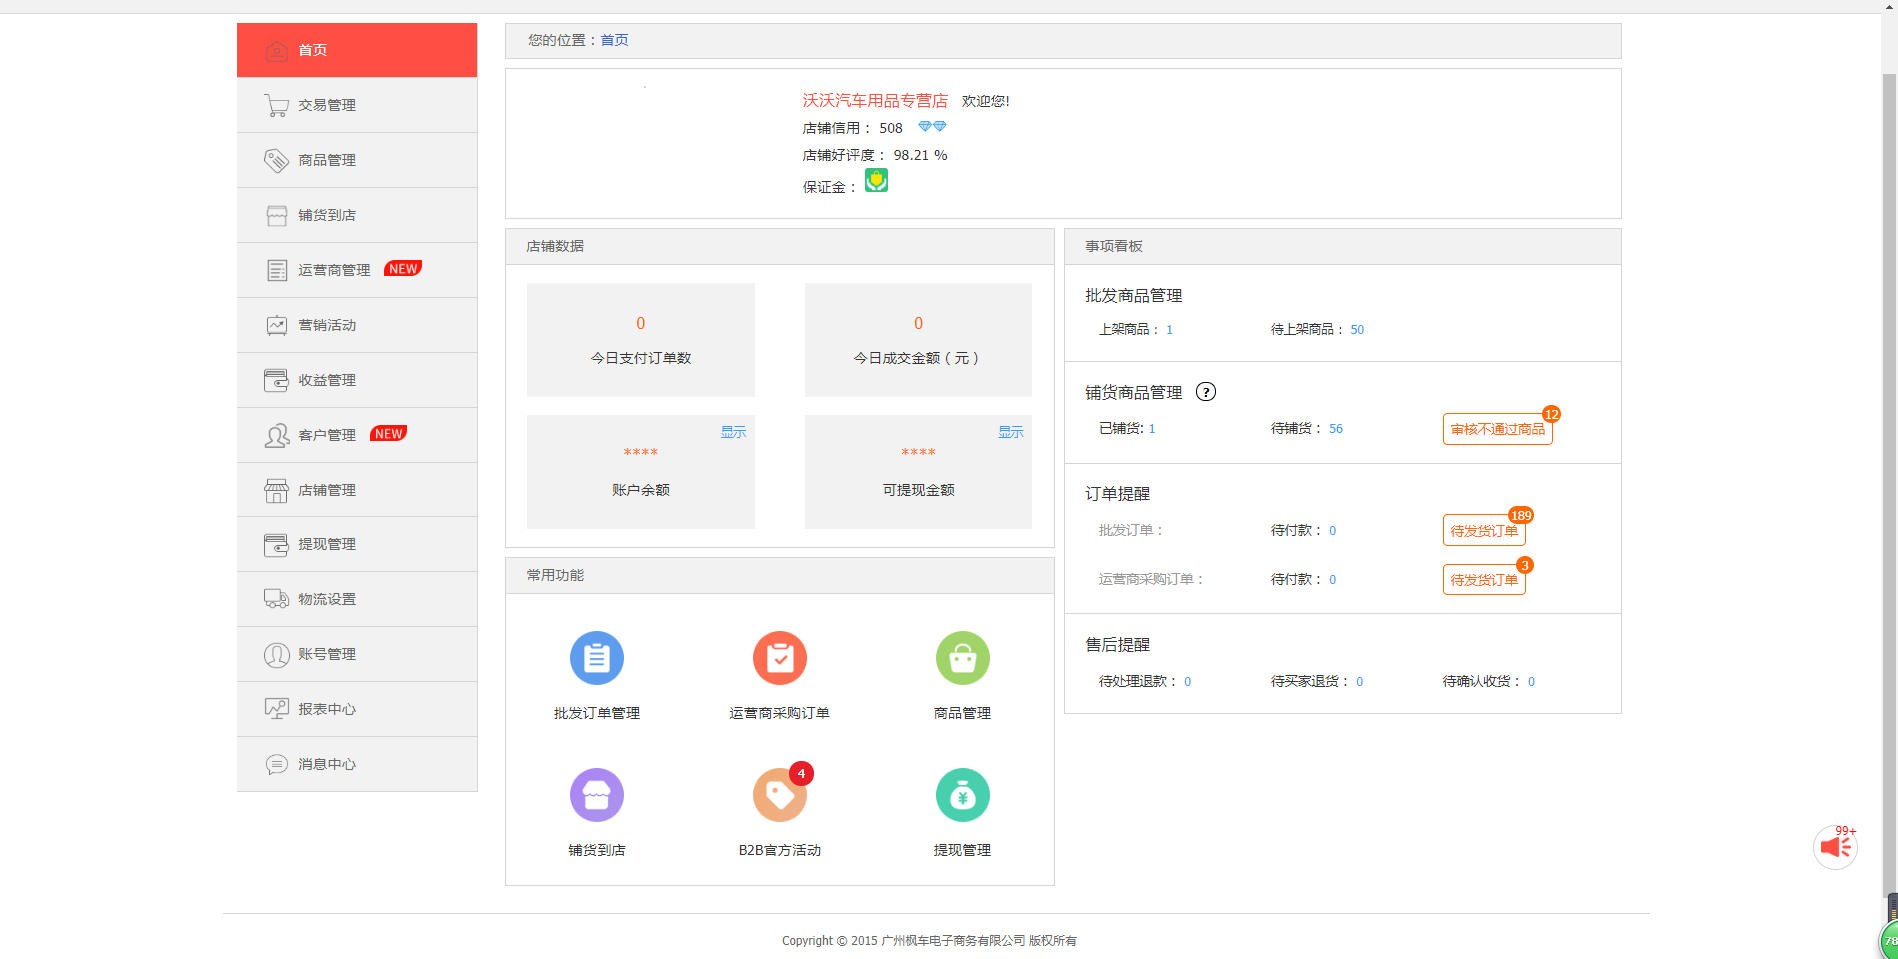Screen dimensions: 1898x959
Task: Open the purple 铺货到店 store icon
Action: pos(596,794)
